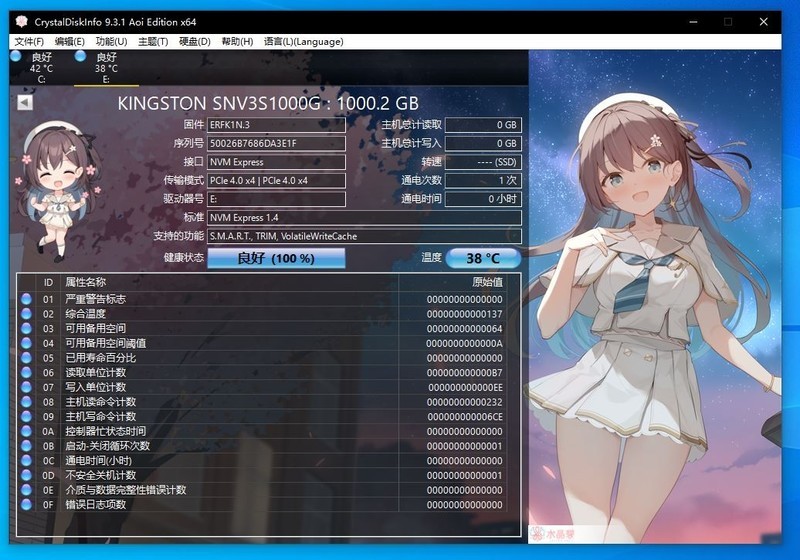Open the 功能(U) menu
Screen dimensions: 800x560
click(111, 42)
